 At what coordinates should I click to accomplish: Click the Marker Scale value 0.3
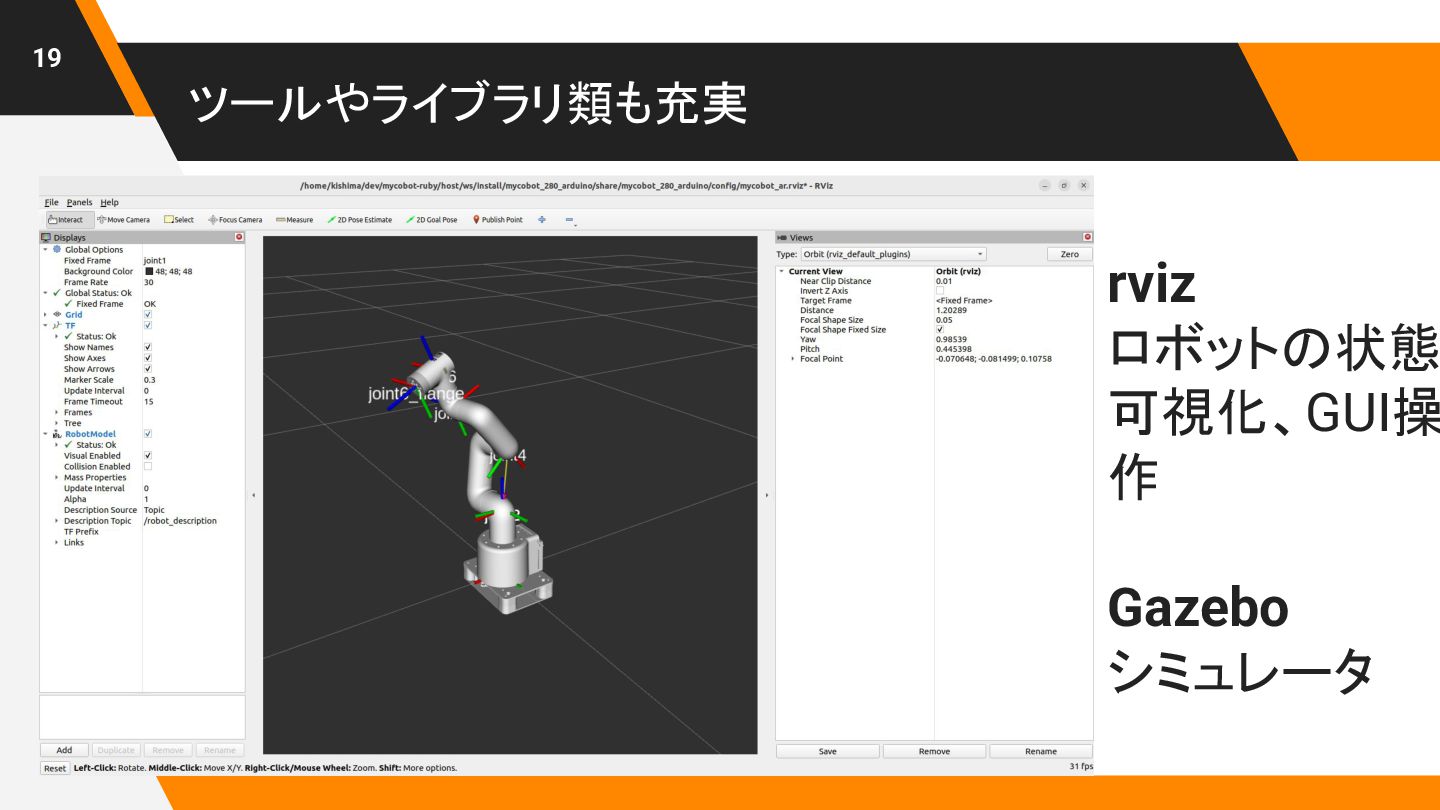[150, 380]
